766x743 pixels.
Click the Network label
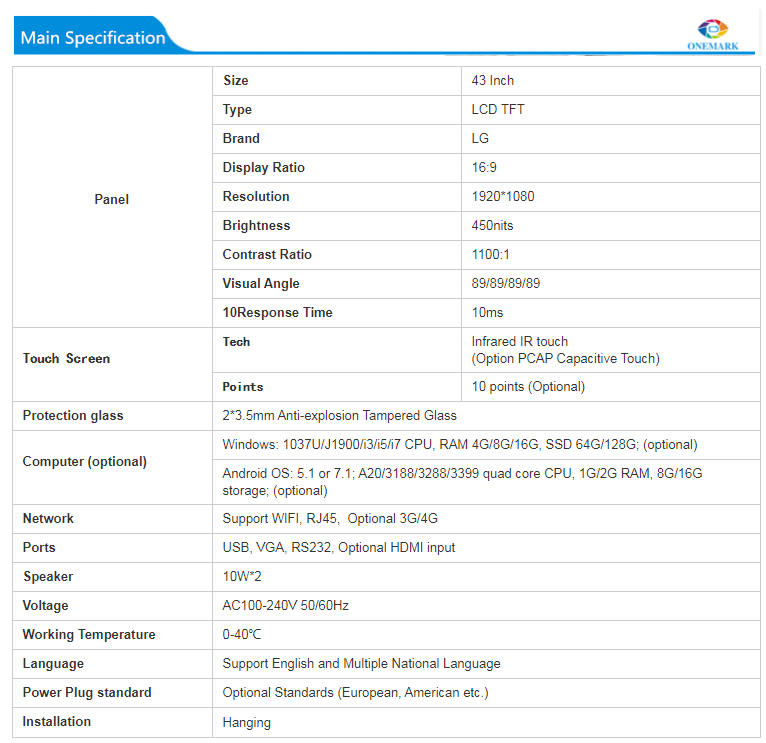(48, 518)
